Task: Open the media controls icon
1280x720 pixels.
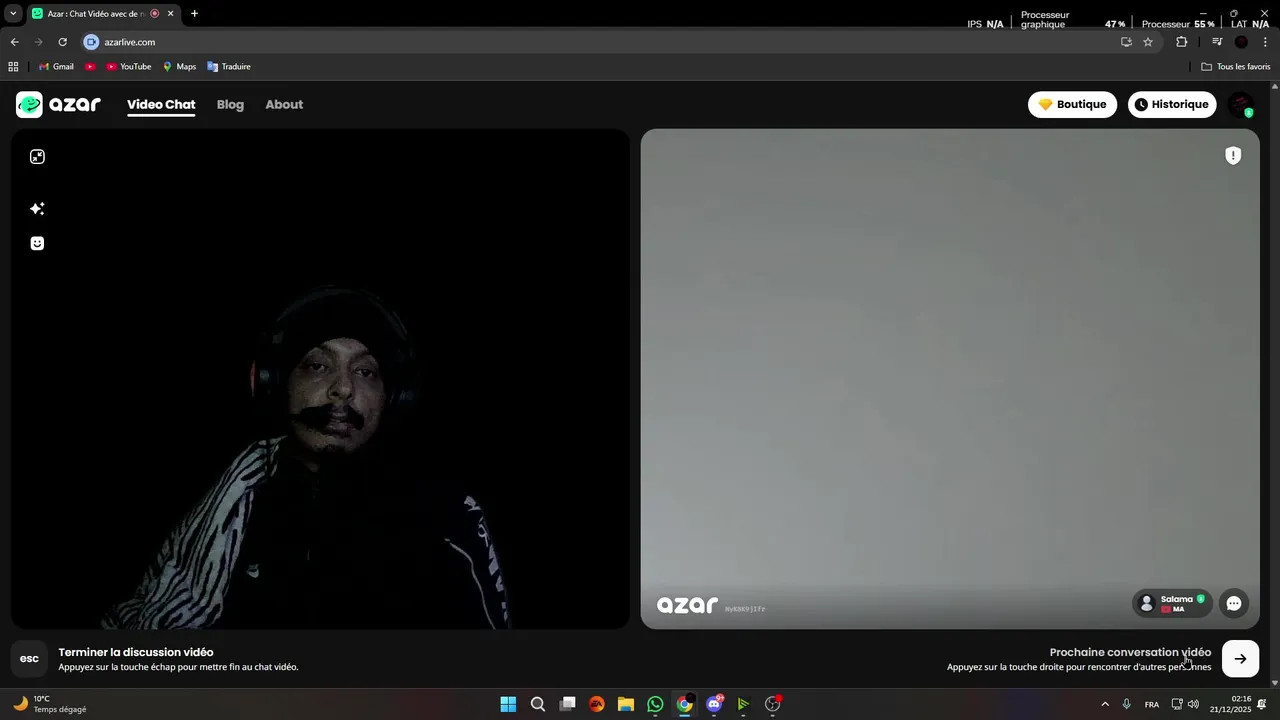Action: 1217,42
